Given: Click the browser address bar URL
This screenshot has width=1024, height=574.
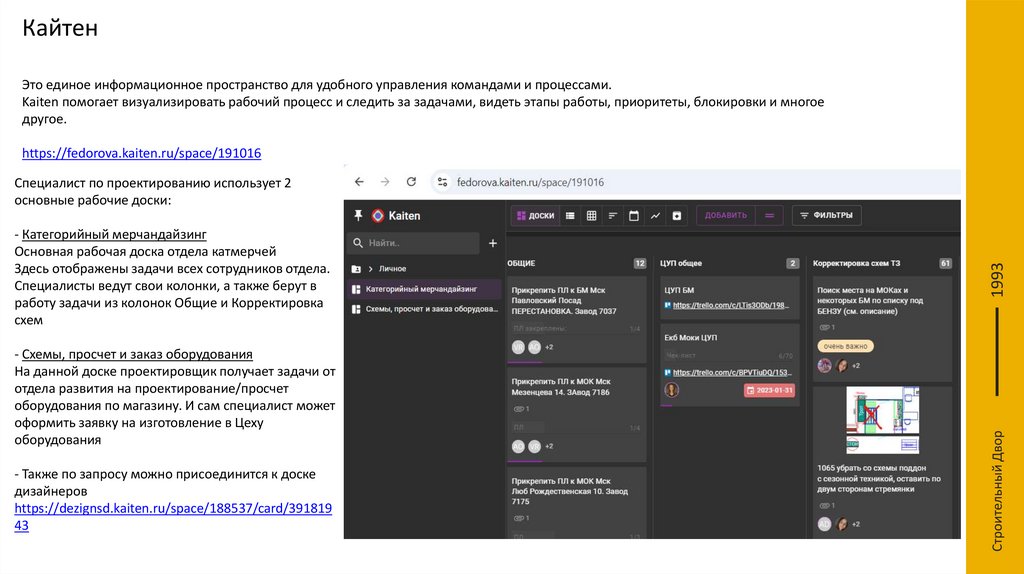Looking at the screenshot, I should [530, 182].
